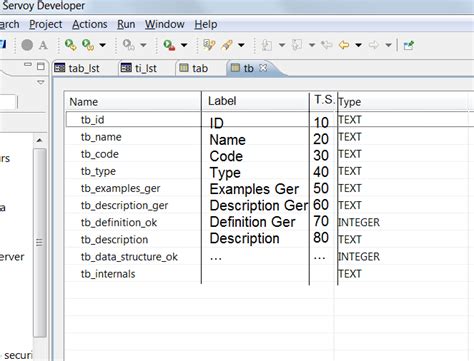Image resolution: width=474 pixels, height=361 pixels.
Task: Open the Run menu
Action: [x=126, y=24]
